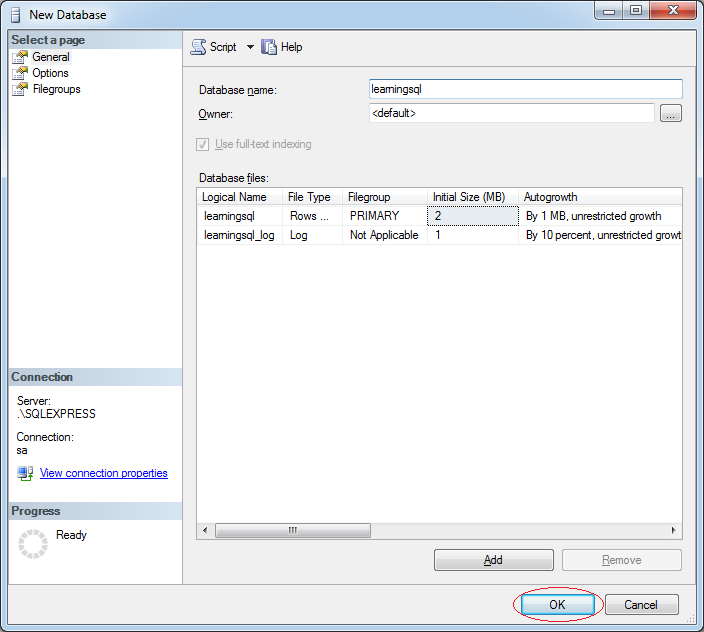Click the Not Applicable filegroup cell
Screen dimensions: 704x632
[385, 235]
